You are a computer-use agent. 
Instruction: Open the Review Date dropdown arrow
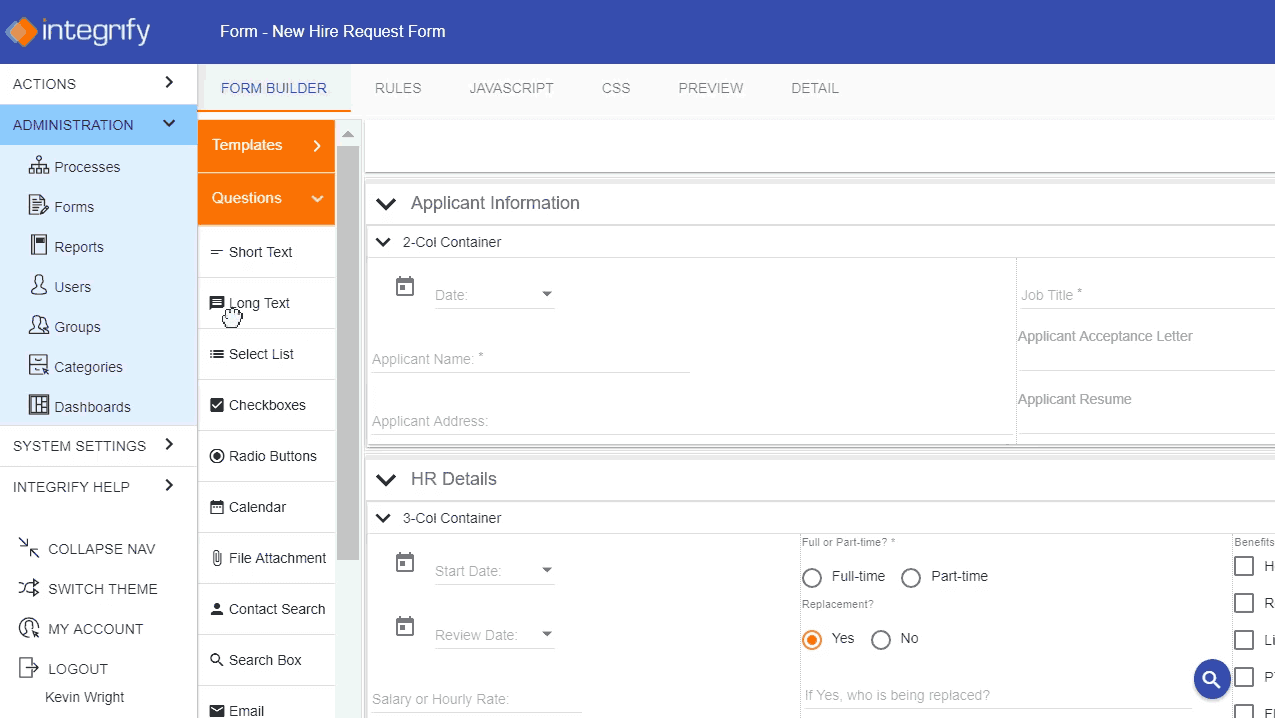coord(547,634)
